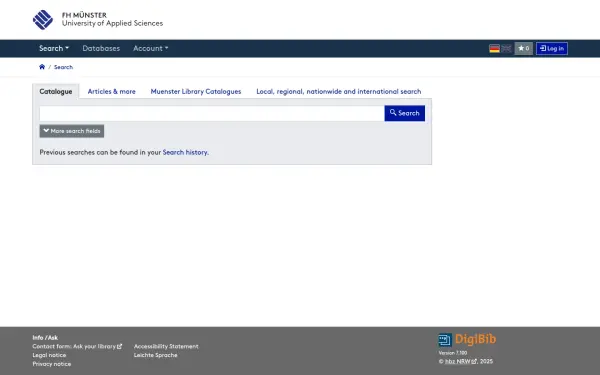The height and width of the screenshot is (375, 600).
Task: Open Databases in navigation bar
Action: pos(101,49)
